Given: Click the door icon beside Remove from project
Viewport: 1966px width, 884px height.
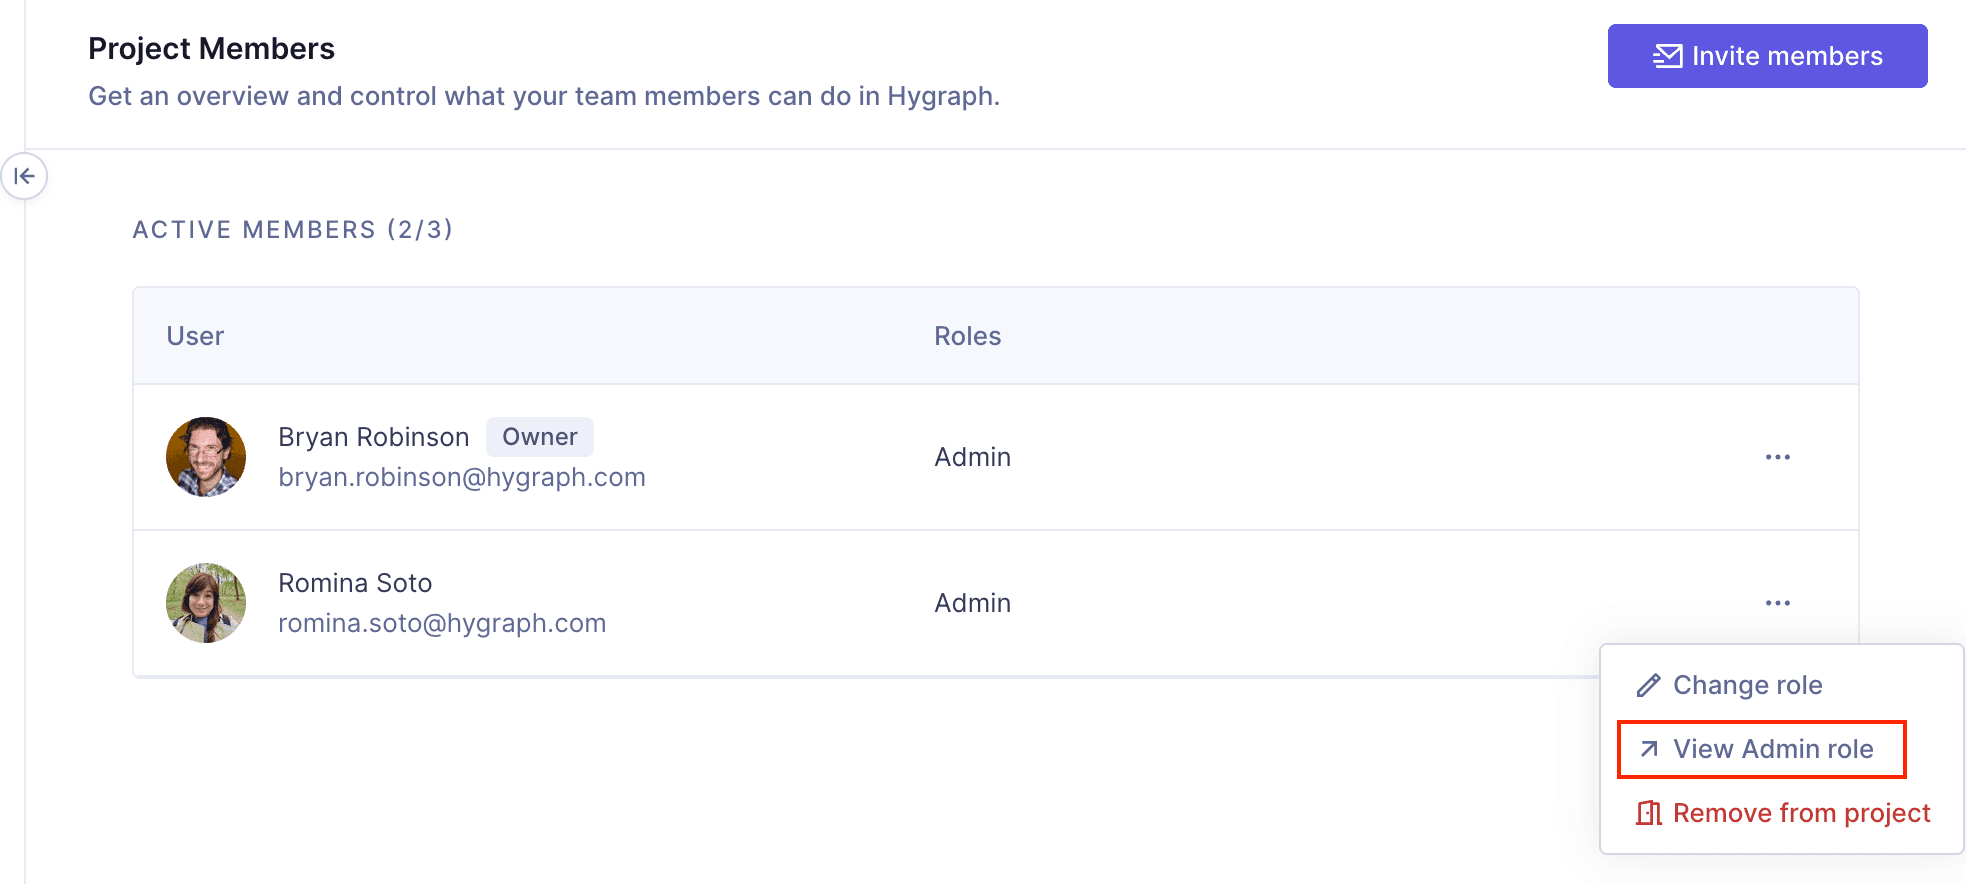Looking at the screenshot, I should coord(1648,813).
